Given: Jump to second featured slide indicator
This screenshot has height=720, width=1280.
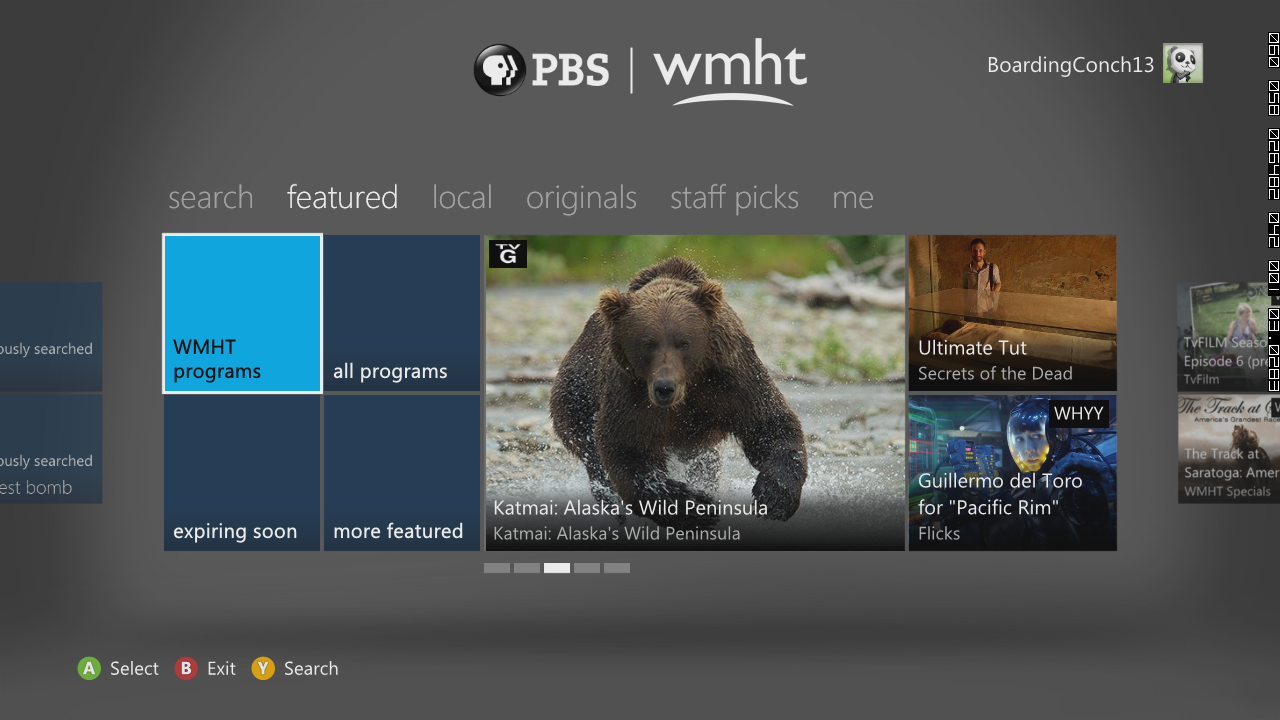Looking at the screenshot, I should pos(527,568).
